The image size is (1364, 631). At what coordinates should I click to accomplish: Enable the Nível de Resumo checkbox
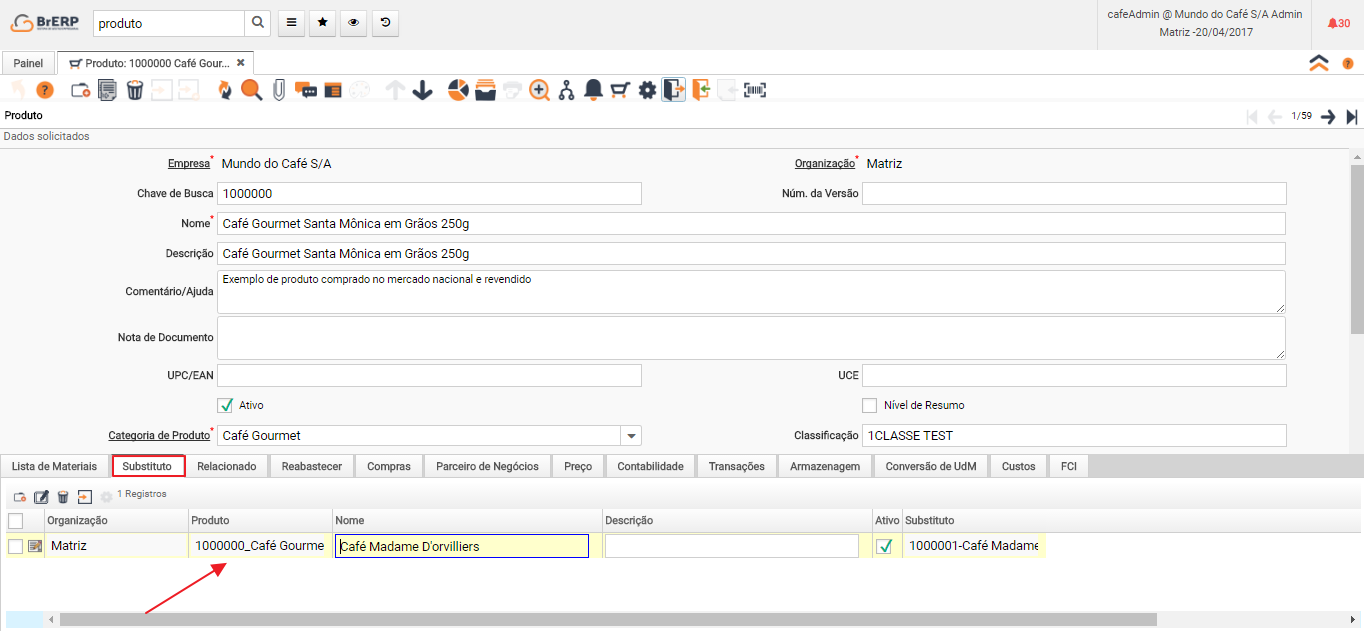tap(869, 405)
